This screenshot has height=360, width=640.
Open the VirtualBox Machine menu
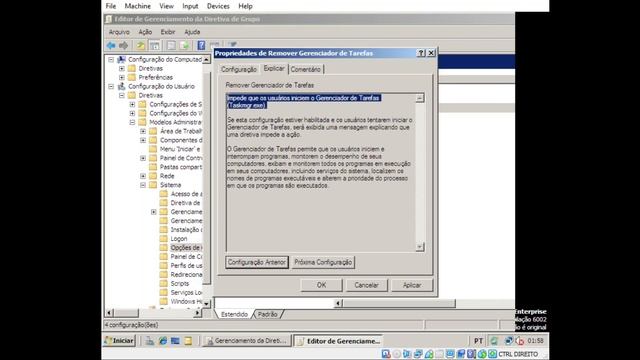138,6
